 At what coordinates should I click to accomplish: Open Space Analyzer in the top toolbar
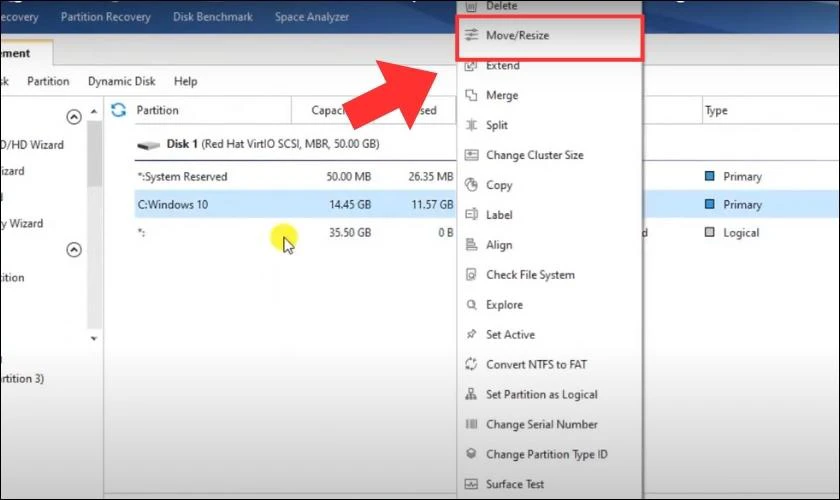pyautogui.click(x=312, y=17)
